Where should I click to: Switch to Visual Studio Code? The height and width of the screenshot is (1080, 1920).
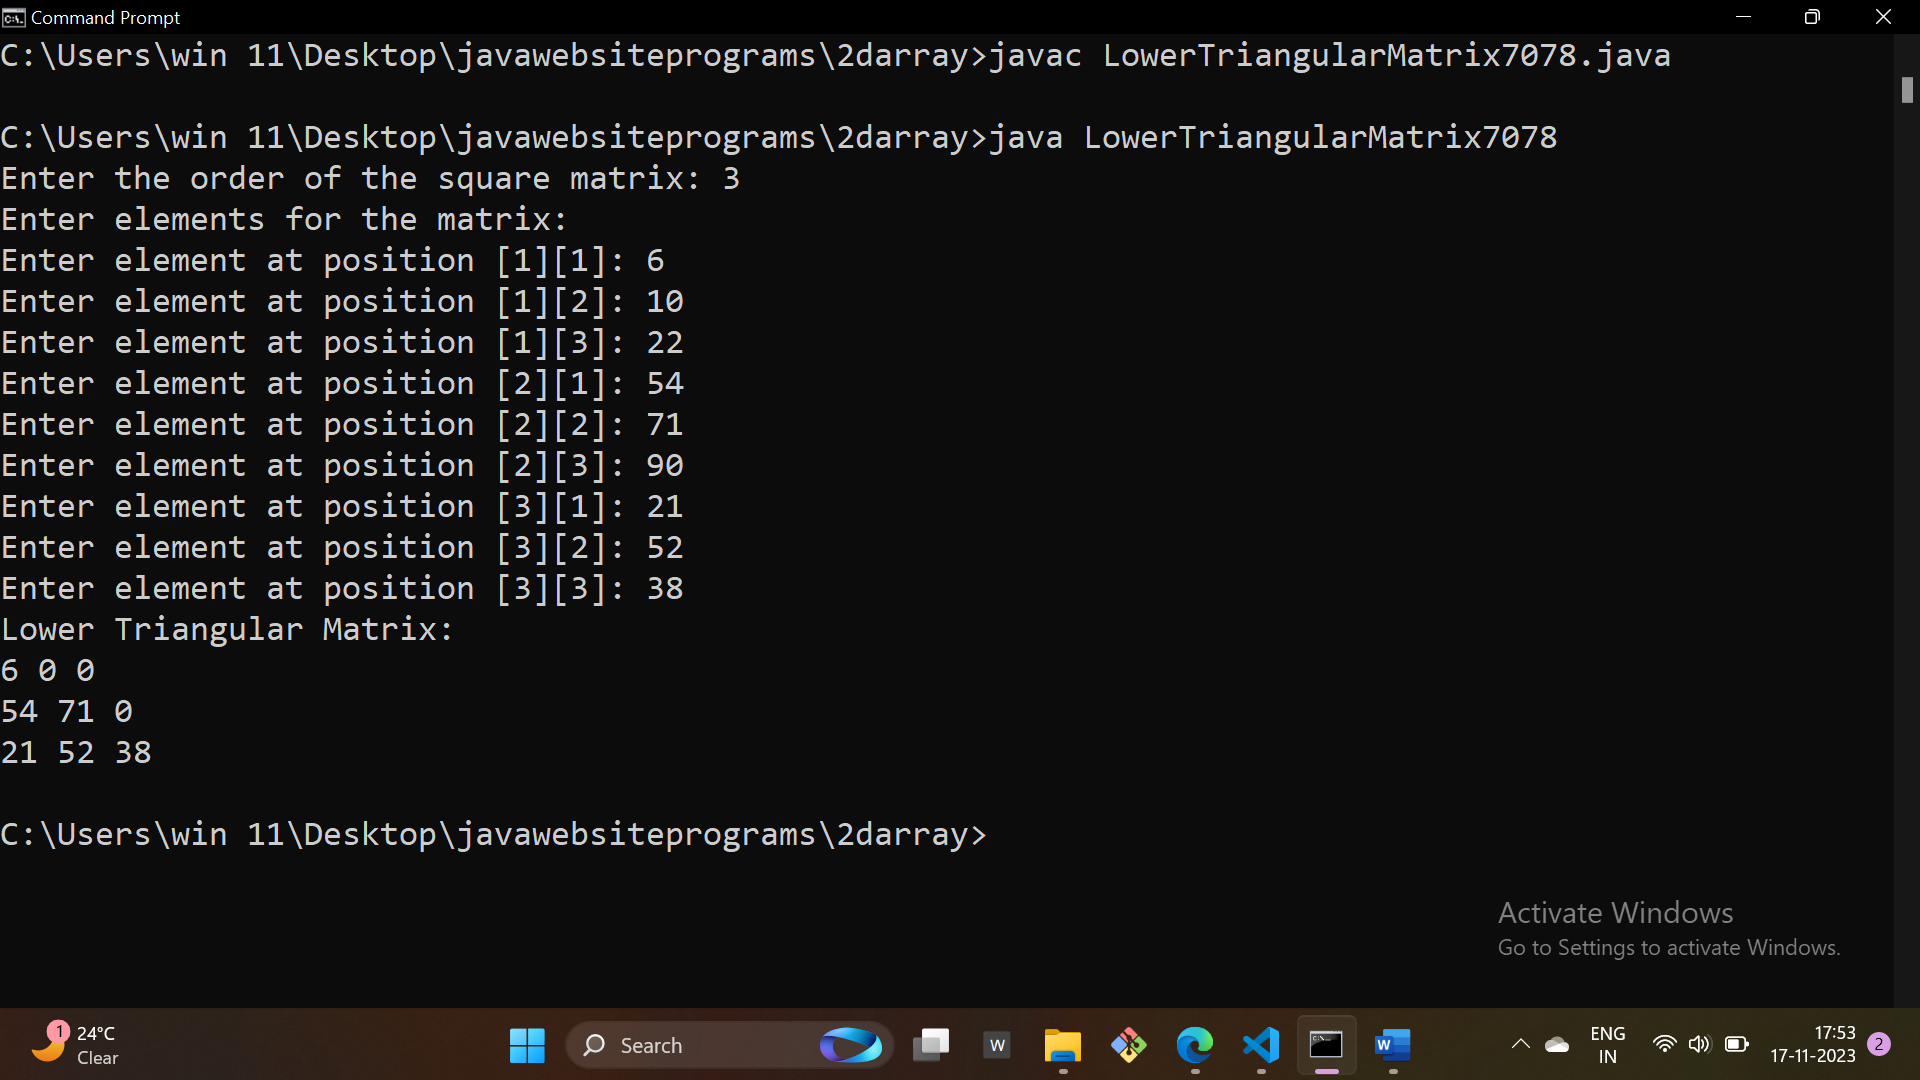(1260, 1045)
